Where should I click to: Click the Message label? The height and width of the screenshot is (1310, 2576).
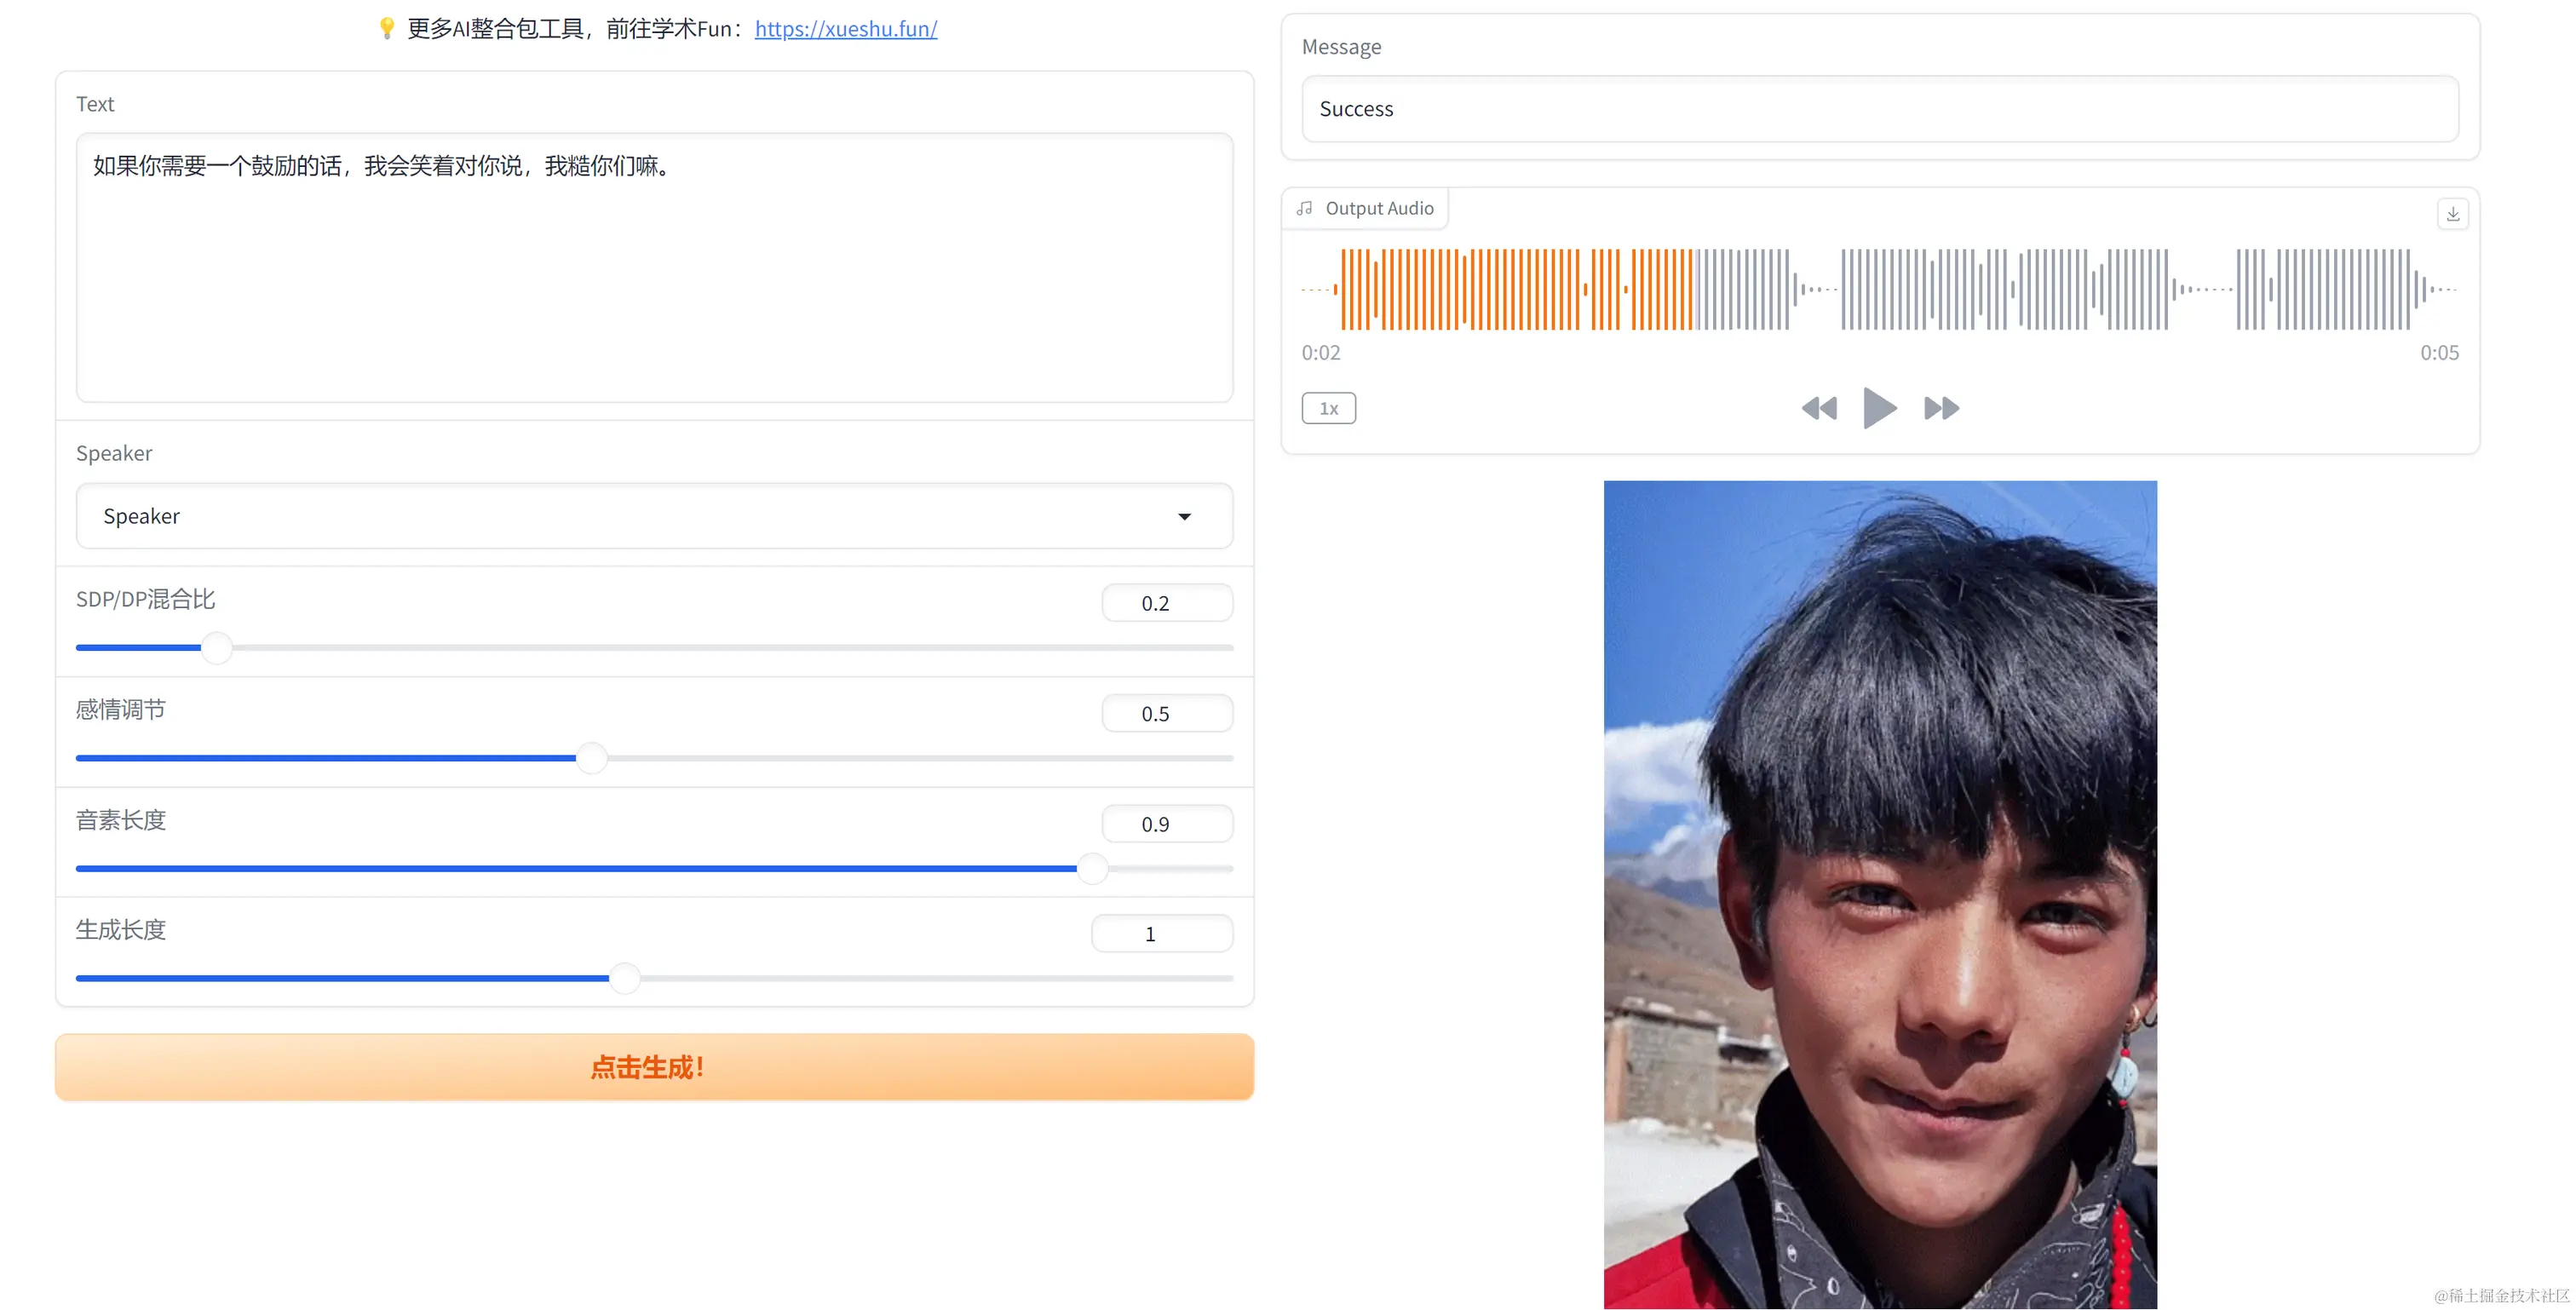click(x=1341, y=47)
